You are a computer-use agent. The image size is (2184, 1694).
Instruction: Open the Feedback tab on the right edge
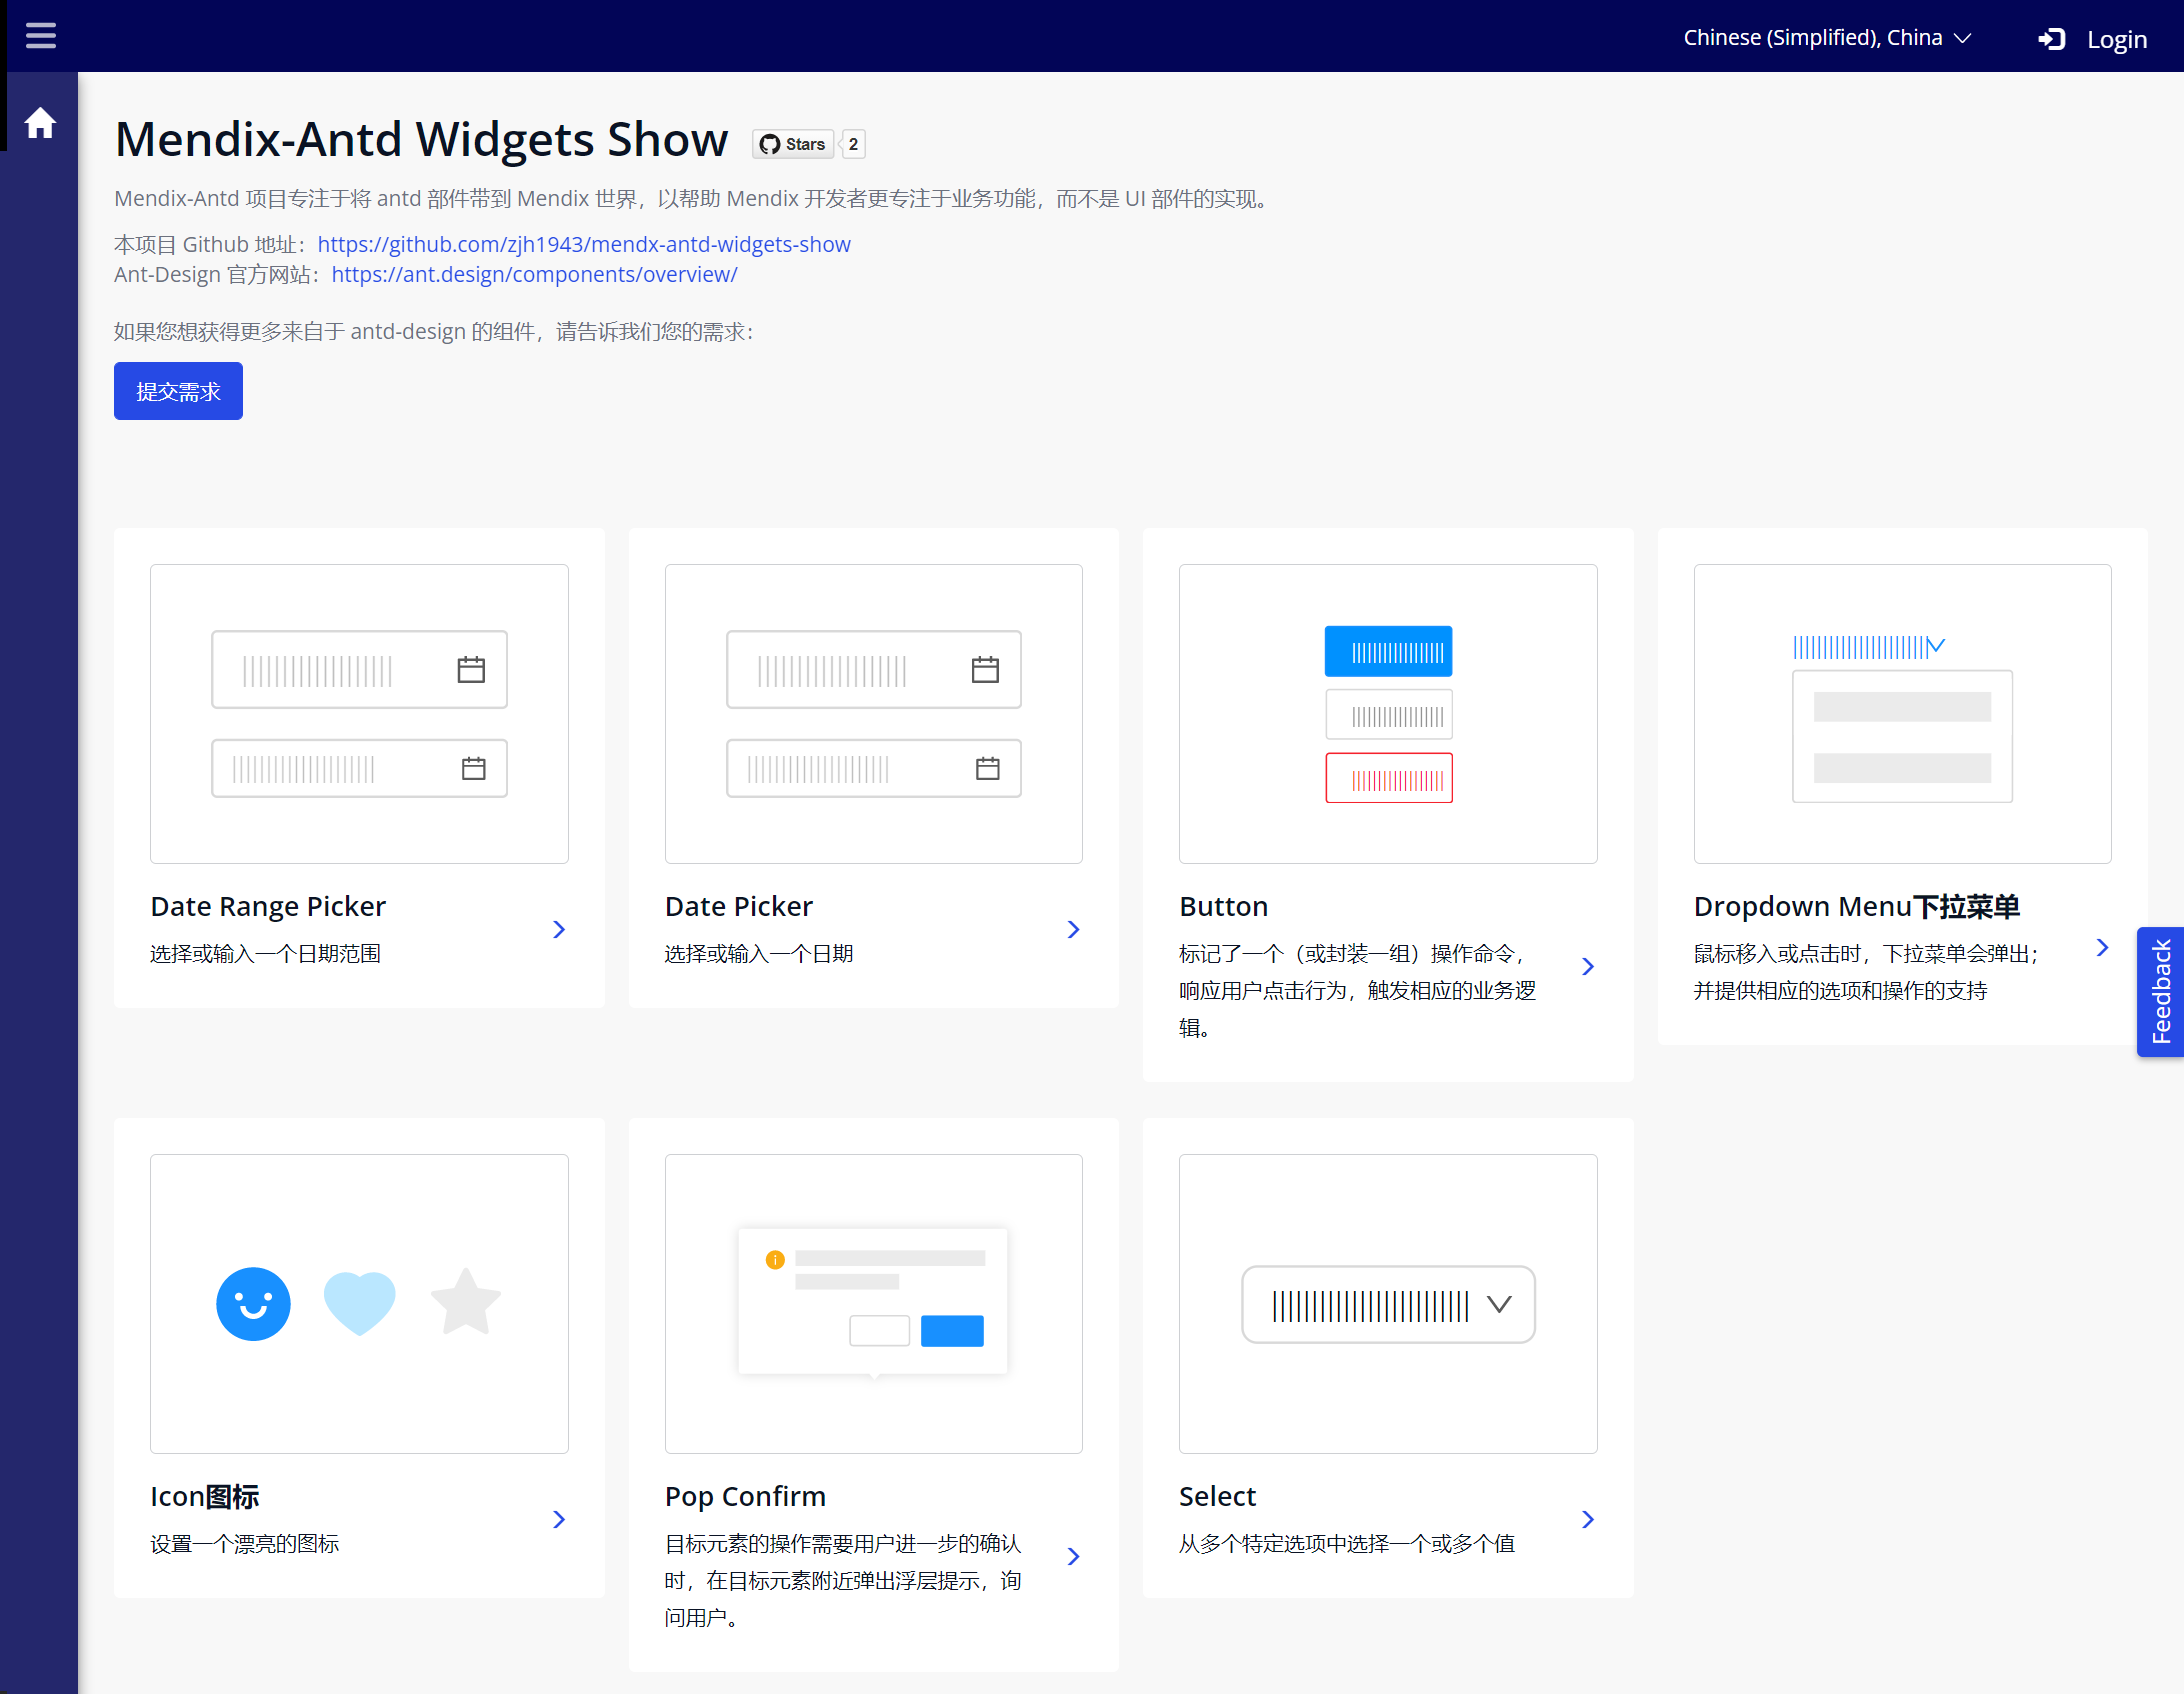click(2161, 991)
